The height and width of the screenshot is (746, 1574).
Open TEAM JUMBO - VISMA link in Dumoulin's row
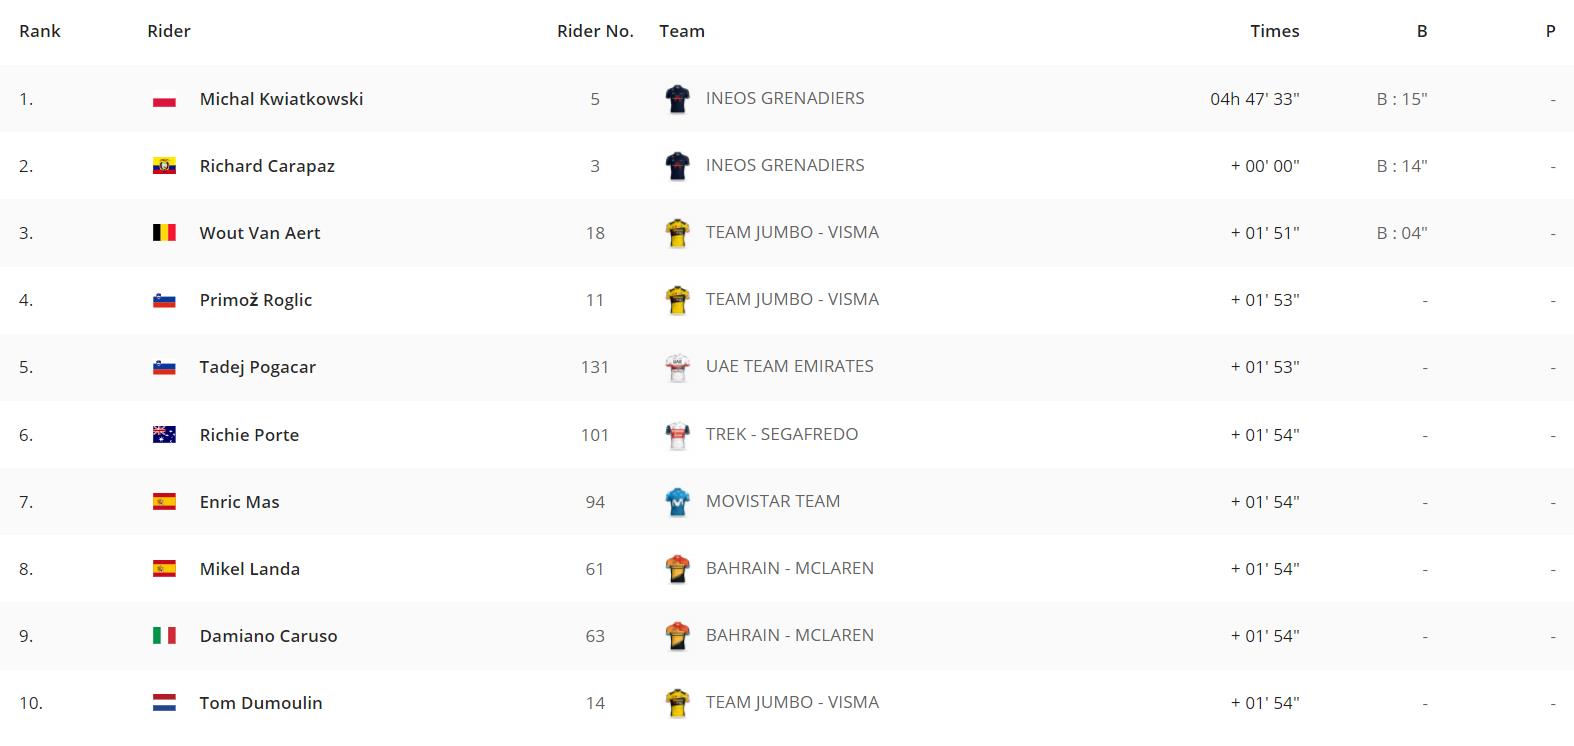(x=792, y=702)
